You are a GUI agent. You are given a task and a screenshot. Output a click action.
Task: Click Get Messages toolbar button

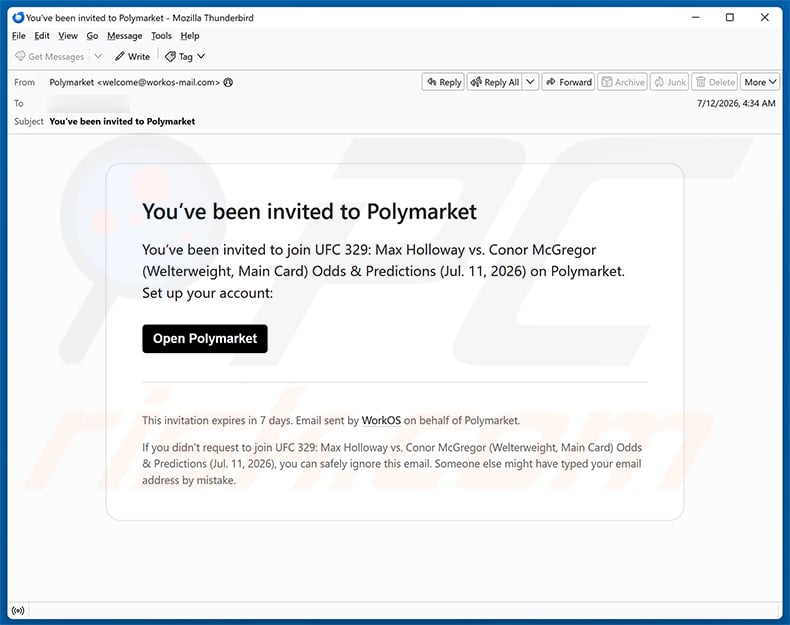49,56
